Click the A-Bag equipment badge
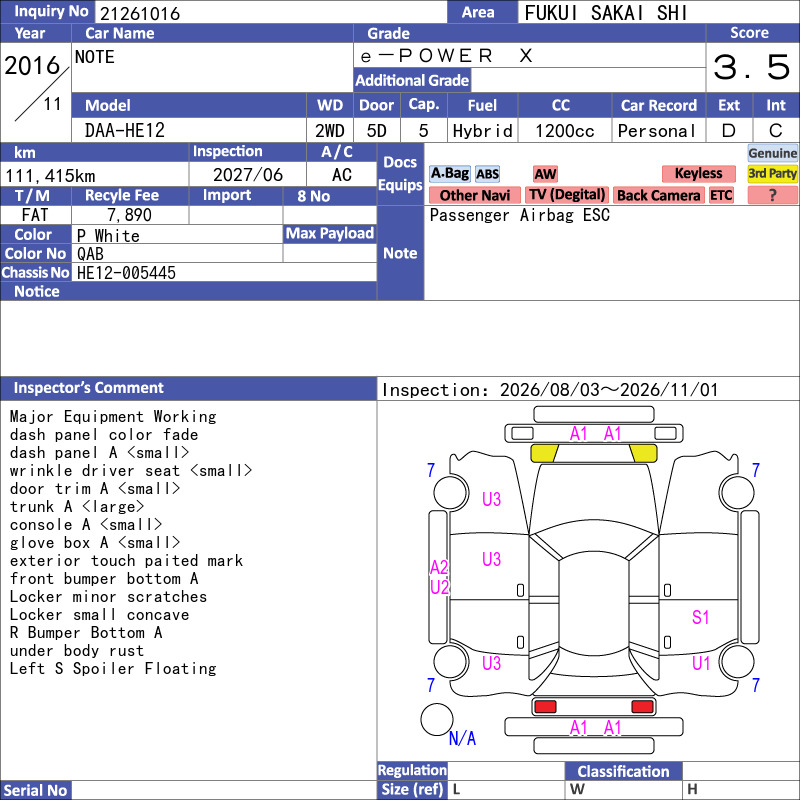The height and width of the screenshot is (800, 800). tap(449, 174)
